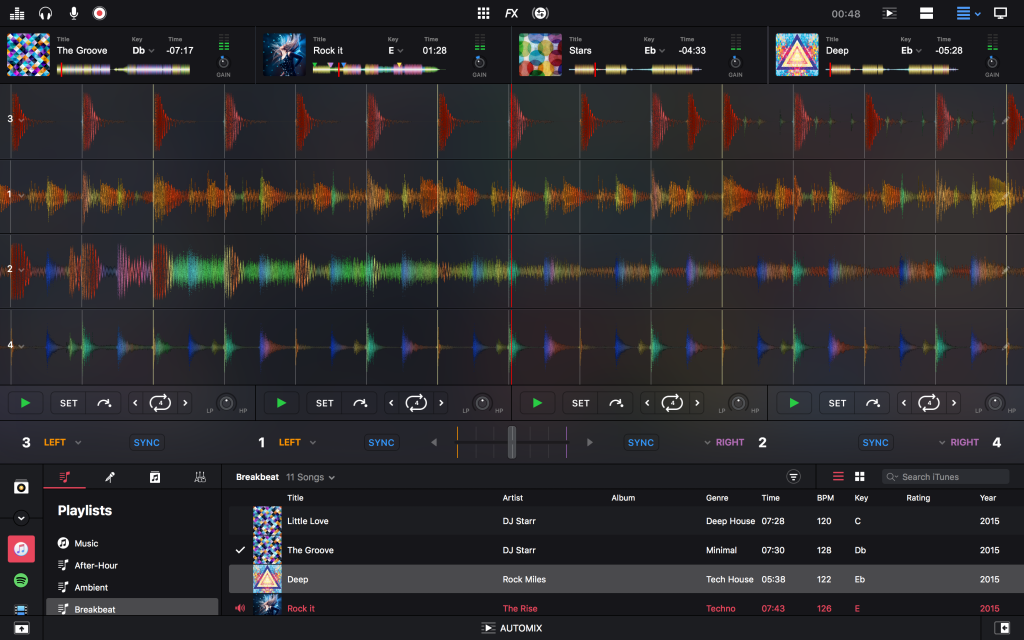Select the Spotify source in sidebar
This screenshot has width=1024, height=640.
tap(21, 580)
